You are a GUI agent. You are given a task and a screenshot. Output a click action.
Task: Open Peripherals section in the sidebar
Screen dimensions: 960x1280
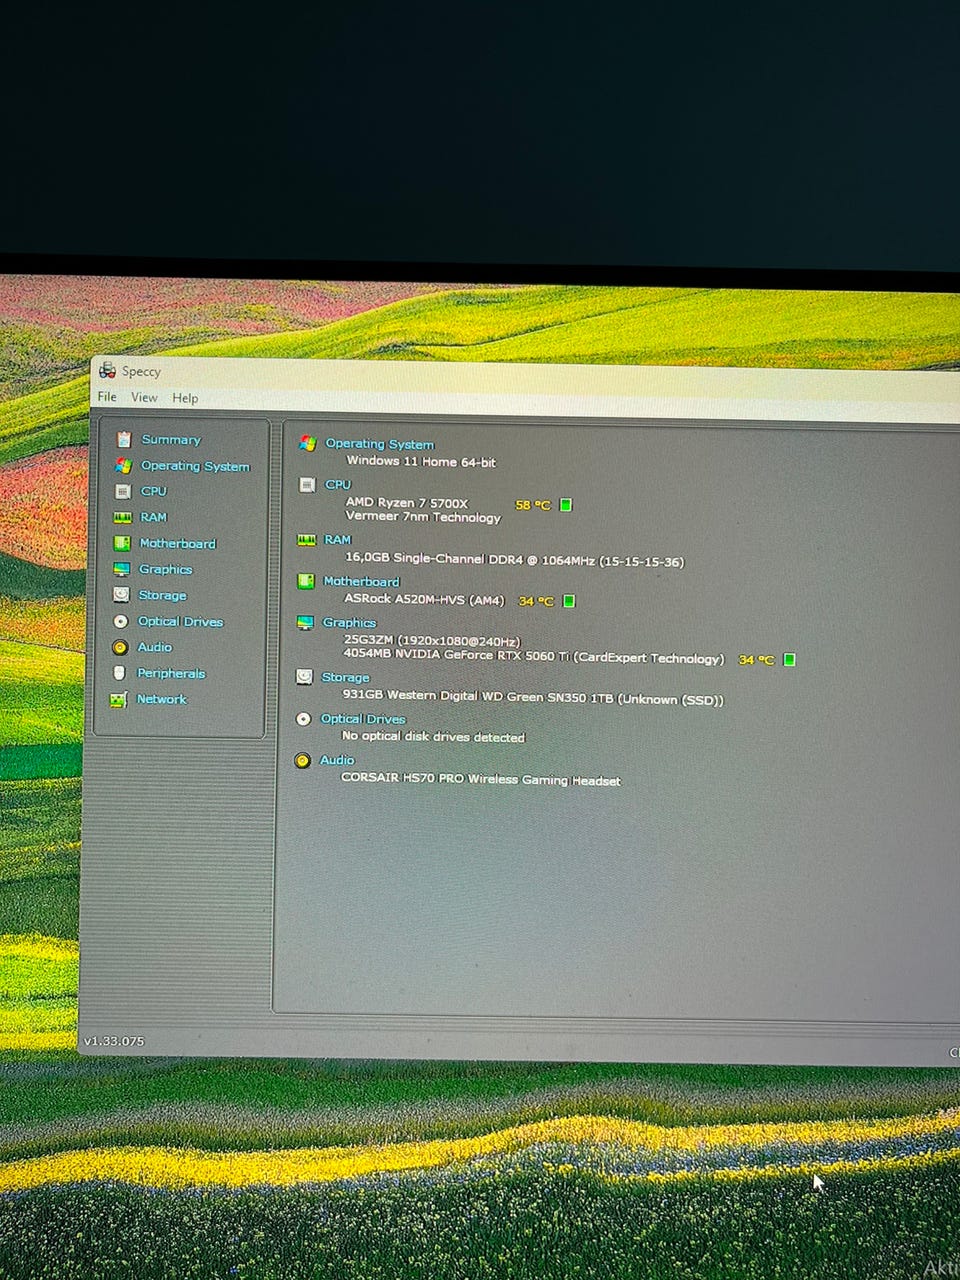(x=171, y=673)
